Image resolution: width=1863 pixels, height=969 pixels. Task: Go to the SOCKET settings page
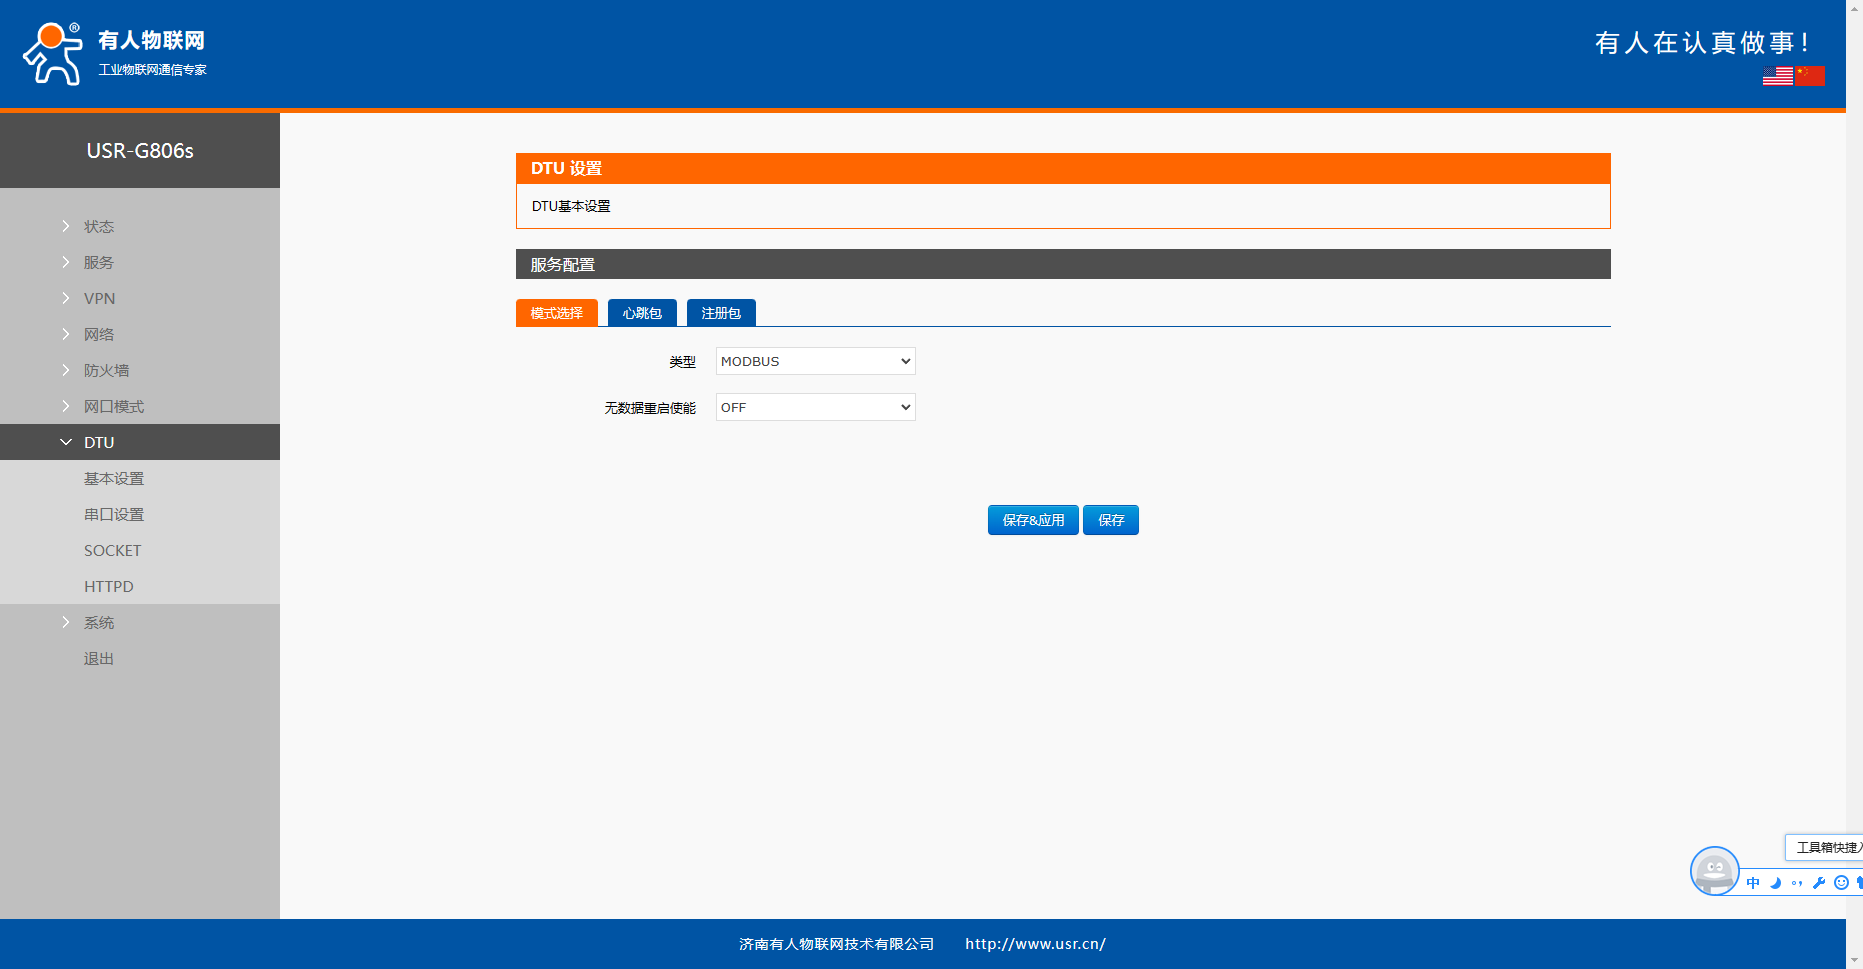click(140, 550)
